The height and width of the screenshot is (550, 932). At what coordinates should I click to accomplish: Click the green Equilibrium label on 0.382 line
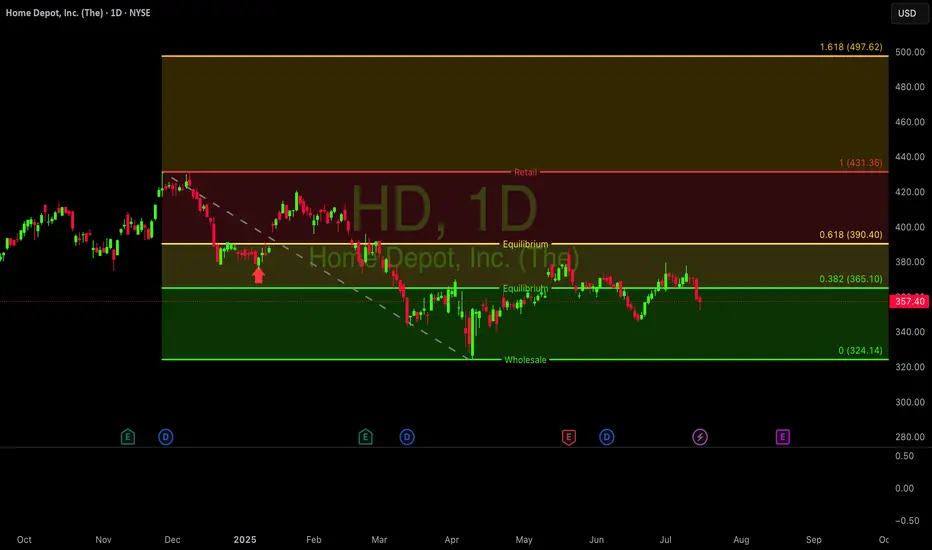[x=525, y=288]
